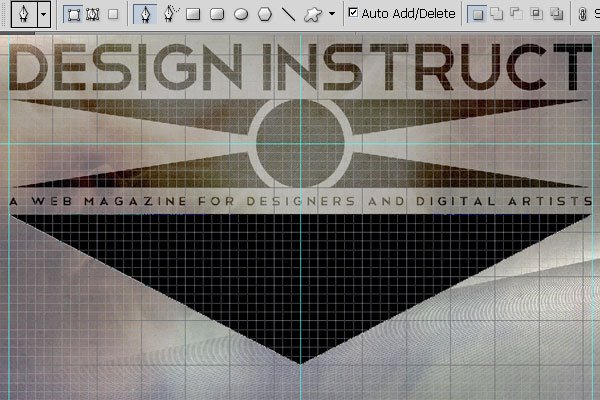The image size is (600, 400).
Task: Uncheck the Auto Add/Delete checkbox
Action: 353,13
